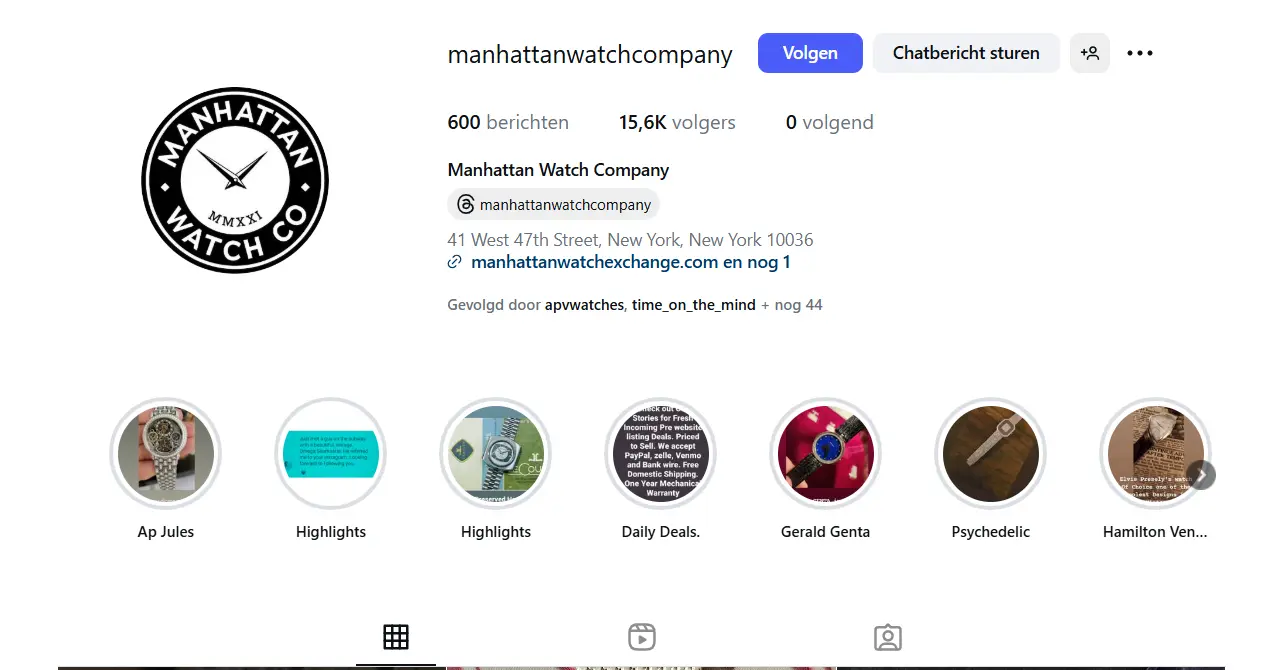Screen dimensions: 1266x670
Task: Open the Daily Deals. highlight
Action: click(x=661, y=454)
